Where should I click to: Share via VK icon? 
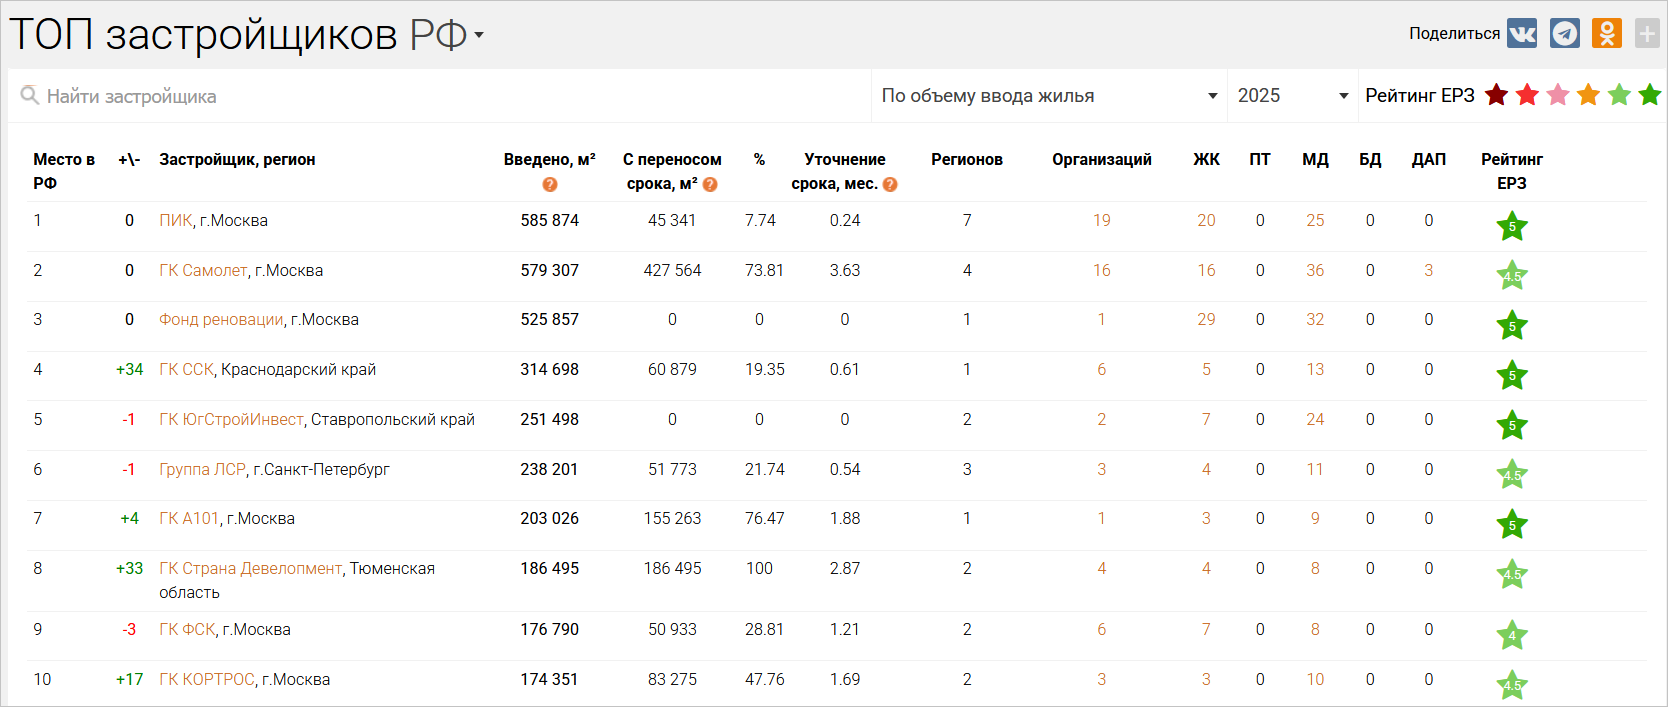[1522, 34]
